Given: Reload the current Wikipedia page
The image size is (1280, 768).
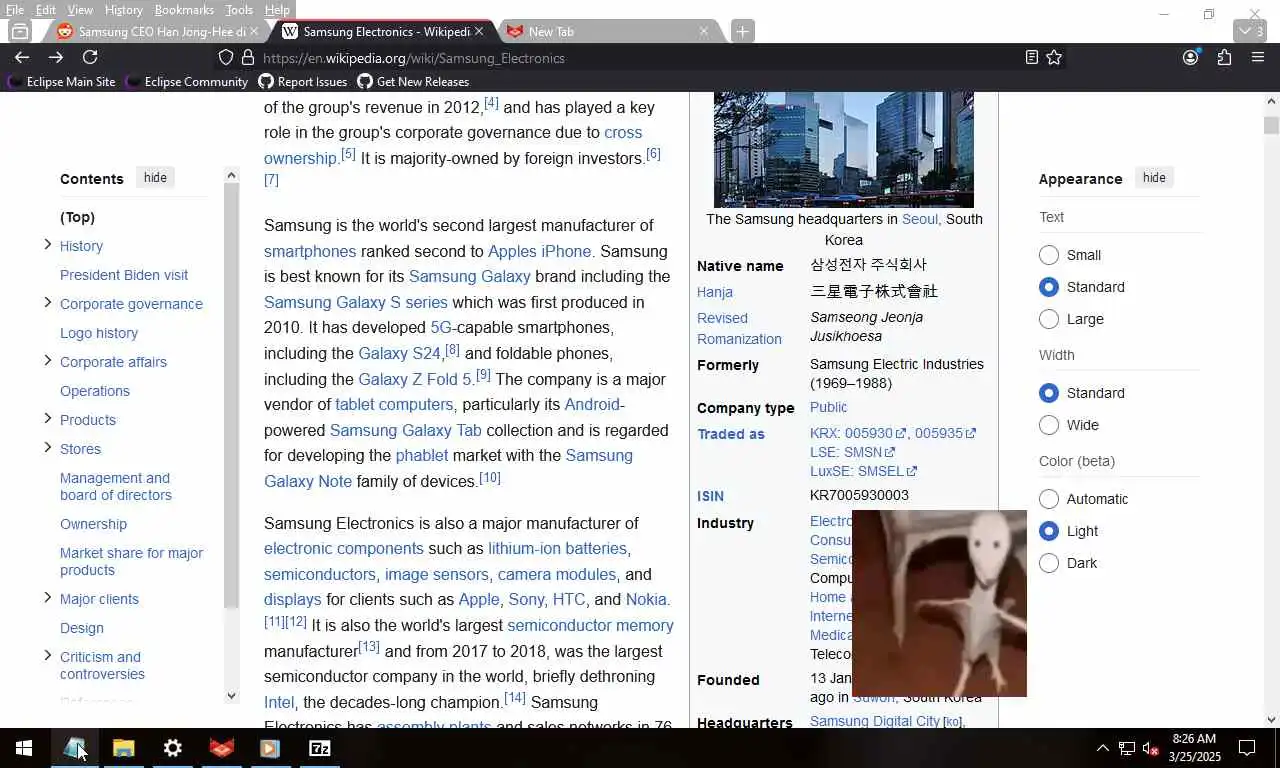Looking at the screenshot, I should point(90,58).
